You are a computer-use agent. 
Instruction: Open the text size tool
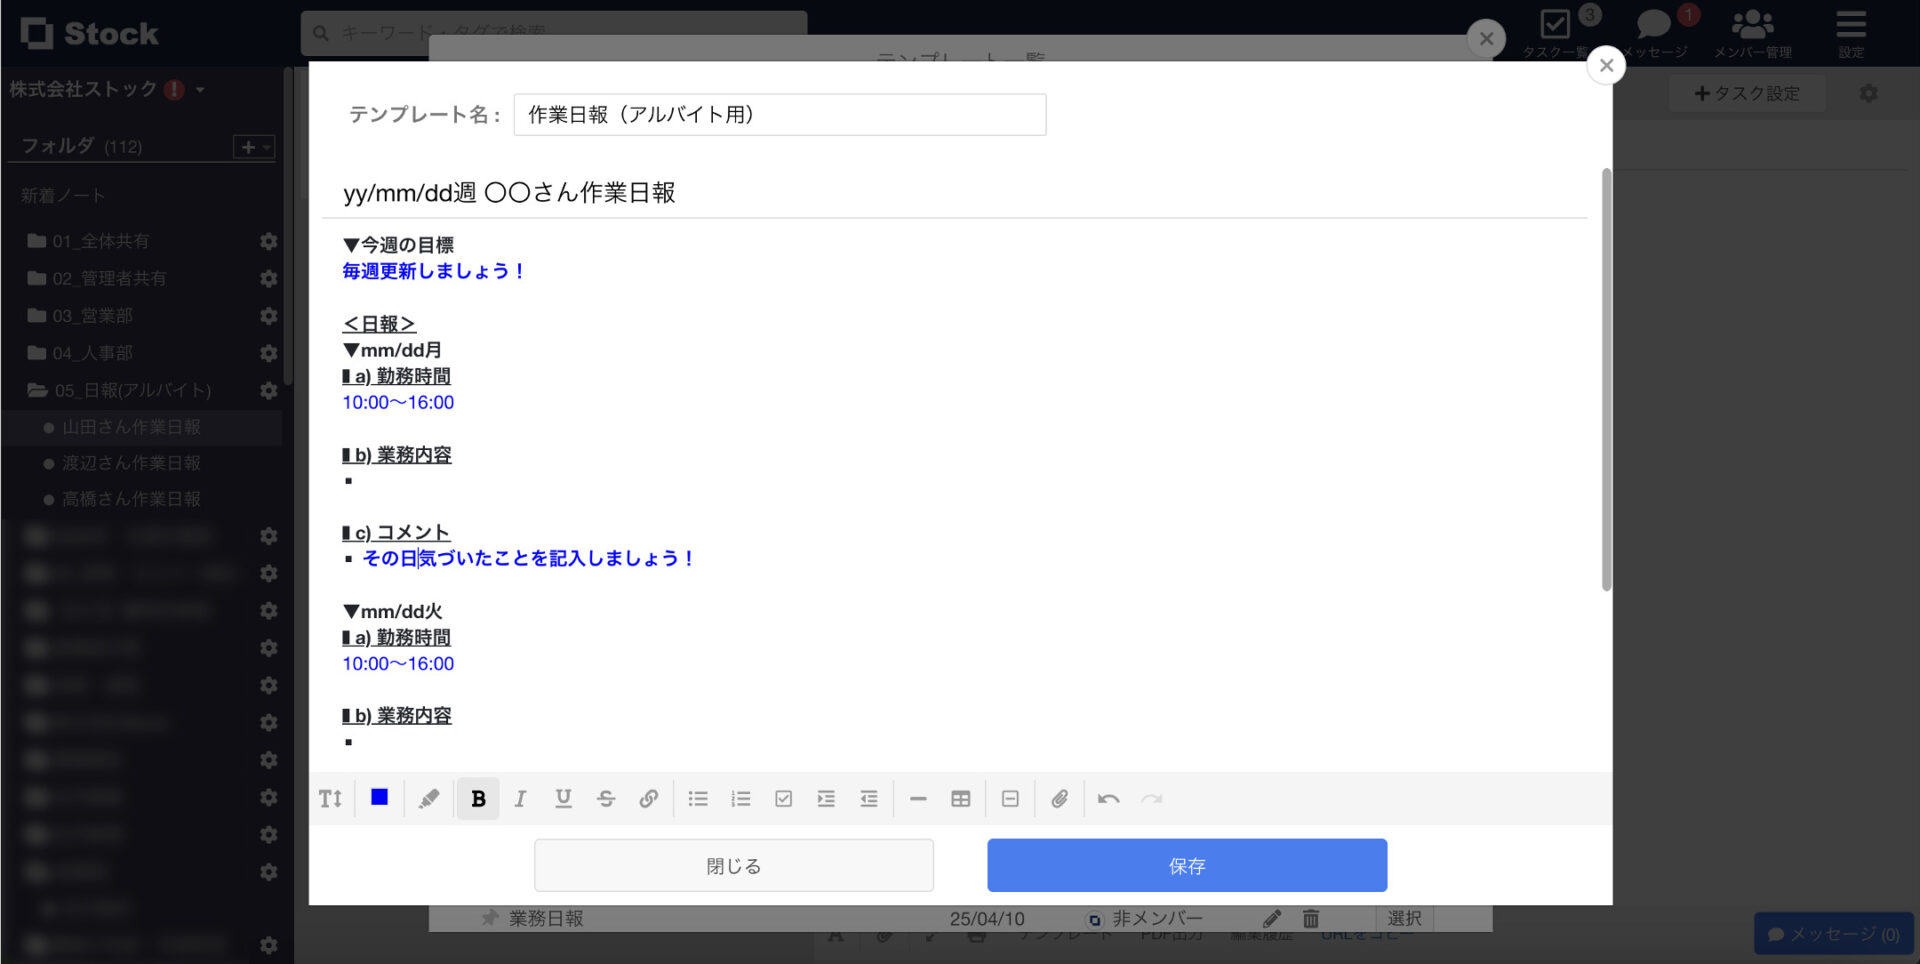[x=331, y=799]
